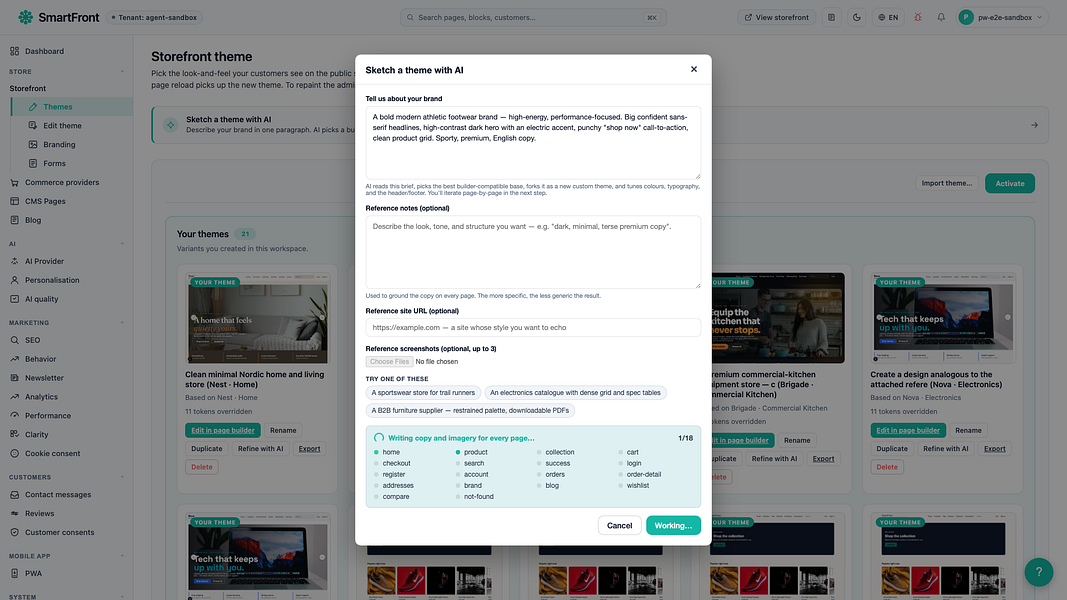Viewport: 1067px width, 600px height.
Task: Select the Themes pencil icon
Action: 33,107
